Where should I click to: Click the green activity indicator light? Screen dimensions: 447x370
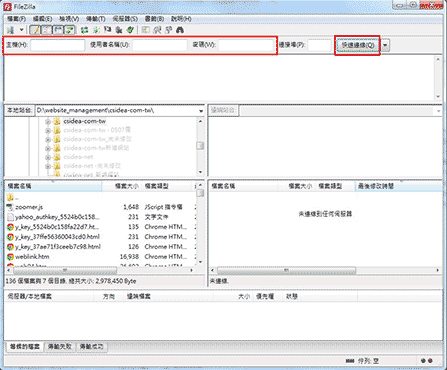[423, 361]
